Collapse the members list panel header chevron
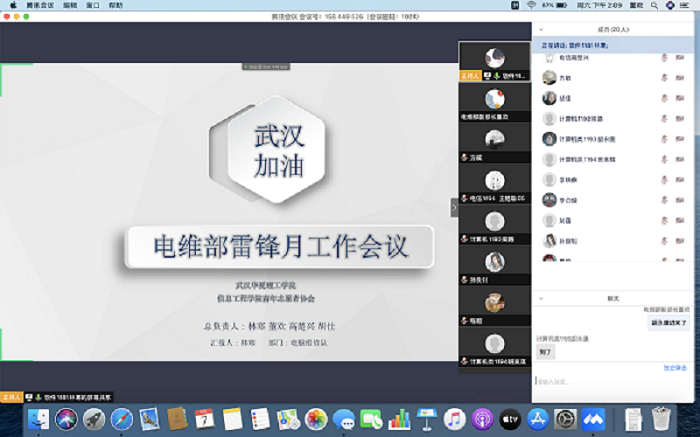The image size is (700, 437). point(541,29)
